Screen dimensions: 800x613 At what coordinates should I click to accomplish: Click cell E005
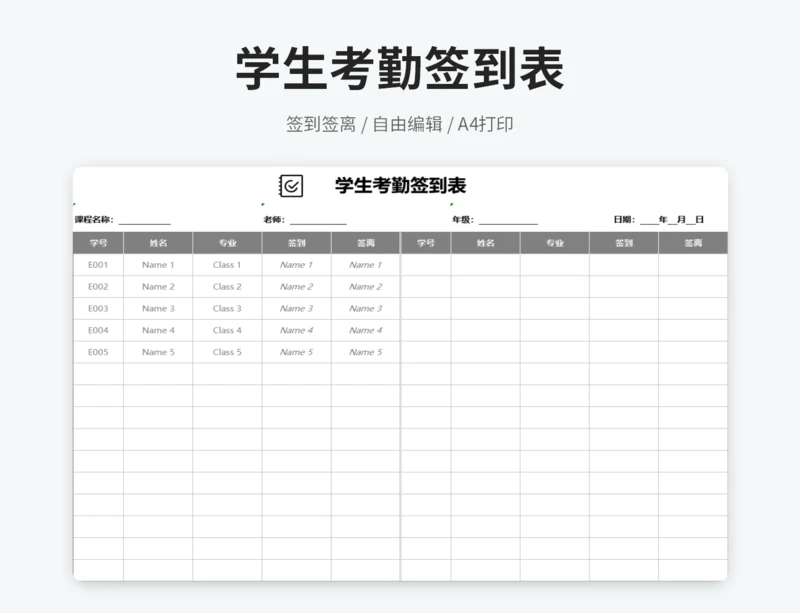(98, 352)
